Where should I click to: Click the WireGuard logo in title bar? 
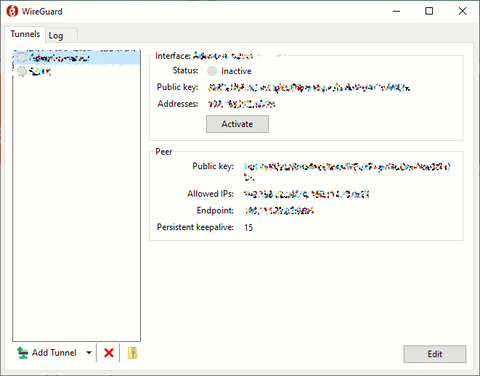(x=12, y=11)
